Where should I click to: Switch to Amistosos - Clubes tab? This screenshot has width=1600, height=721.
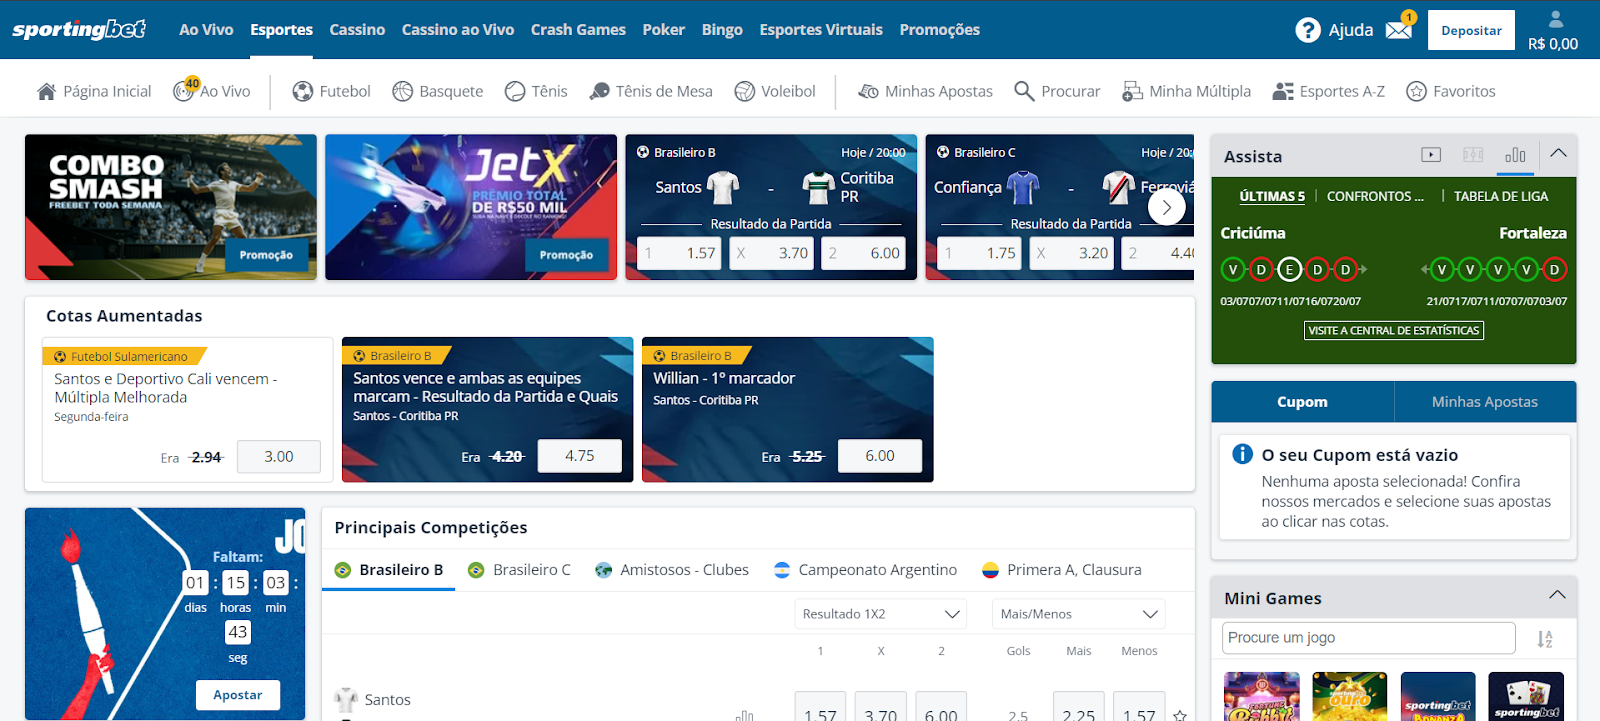672,570
